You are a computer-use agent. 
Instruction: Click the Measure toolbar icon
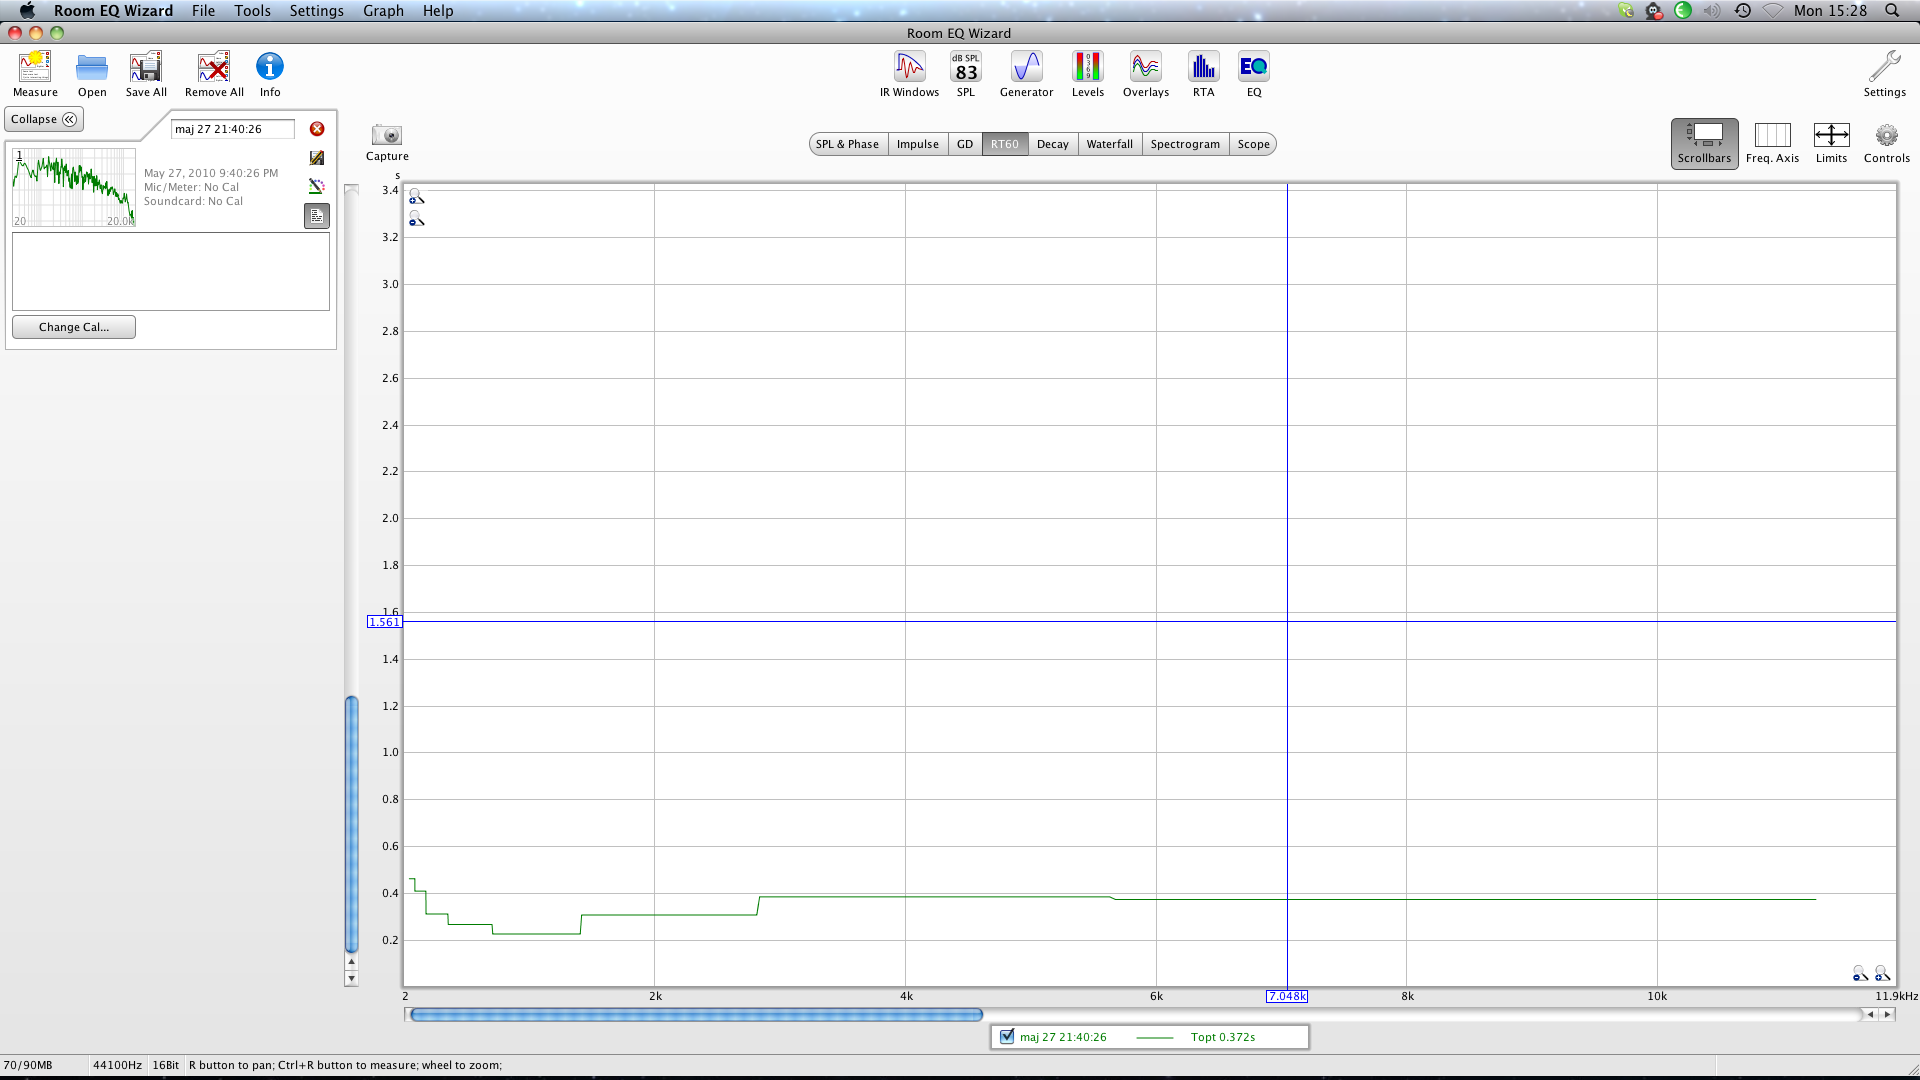coord(35,68)
